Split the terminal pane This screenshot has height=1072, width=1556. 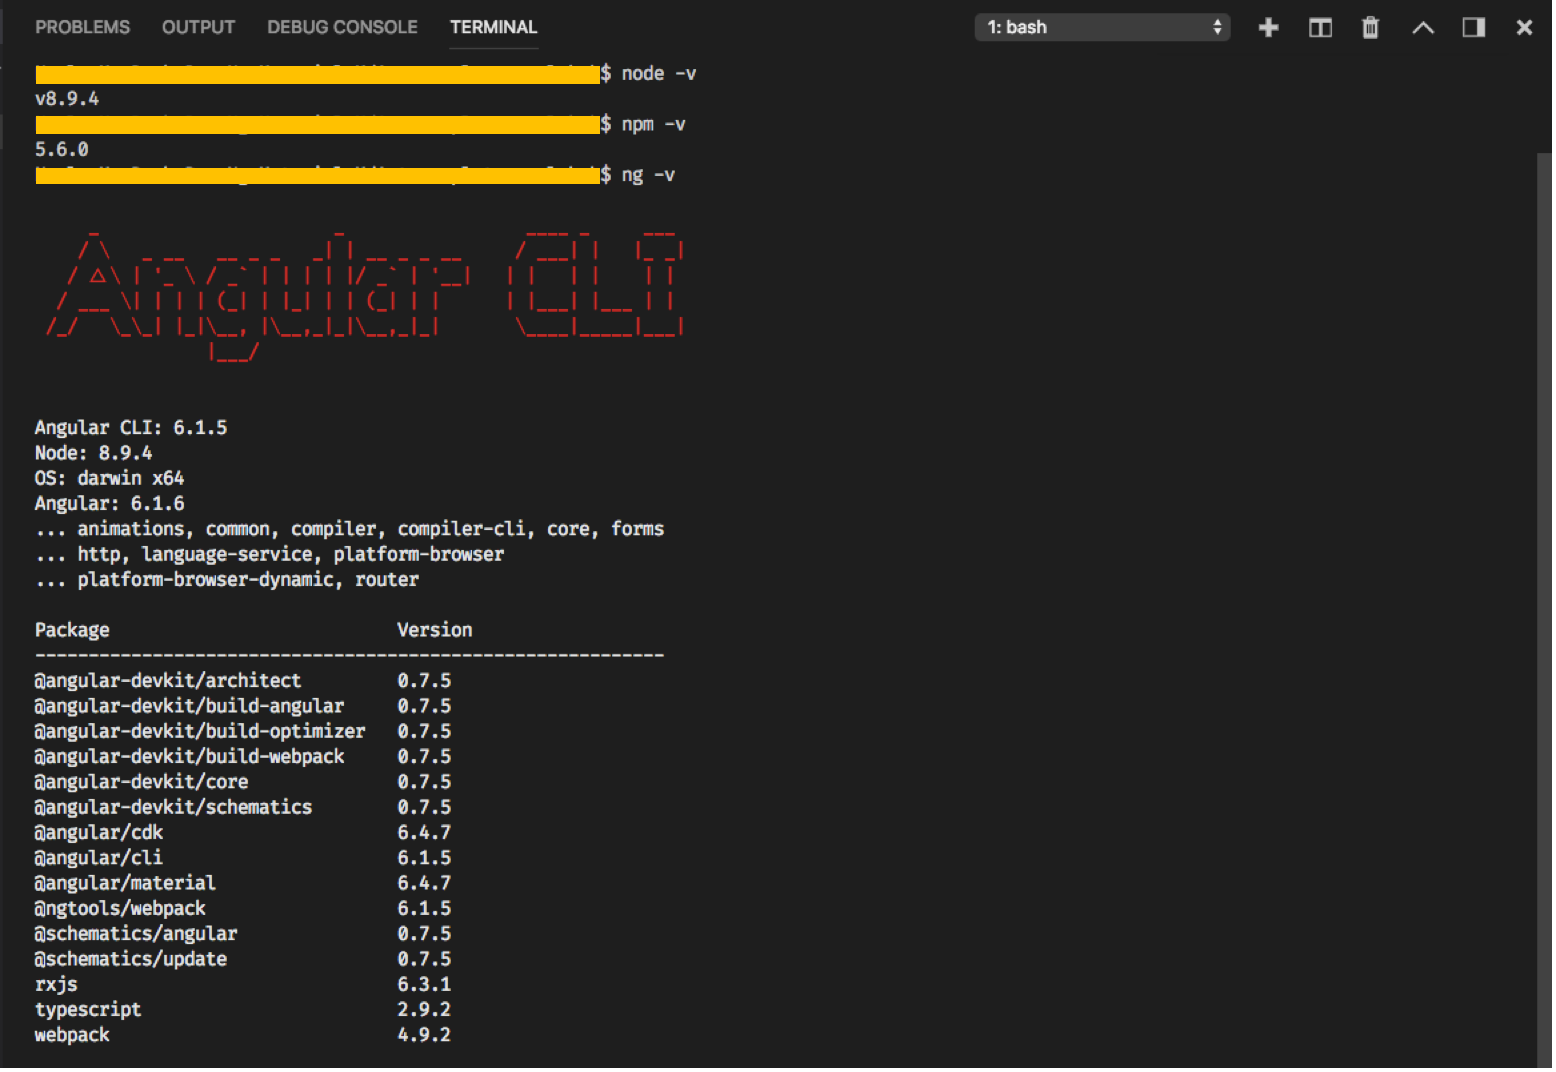click(1320, 27)
